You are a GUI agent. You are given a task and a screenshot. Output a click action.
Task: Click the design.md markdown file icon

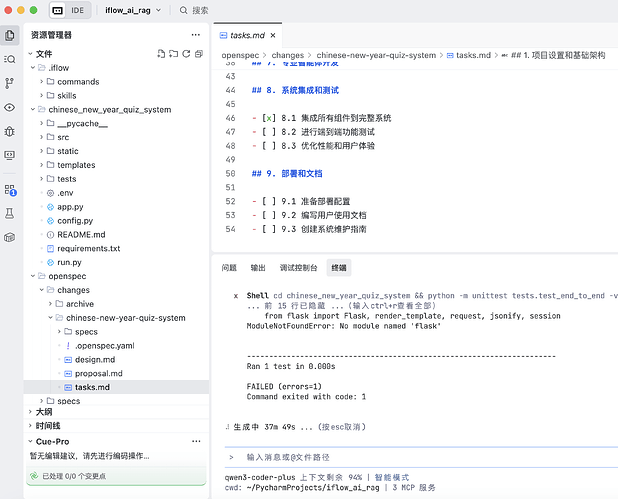pos(68,359)
